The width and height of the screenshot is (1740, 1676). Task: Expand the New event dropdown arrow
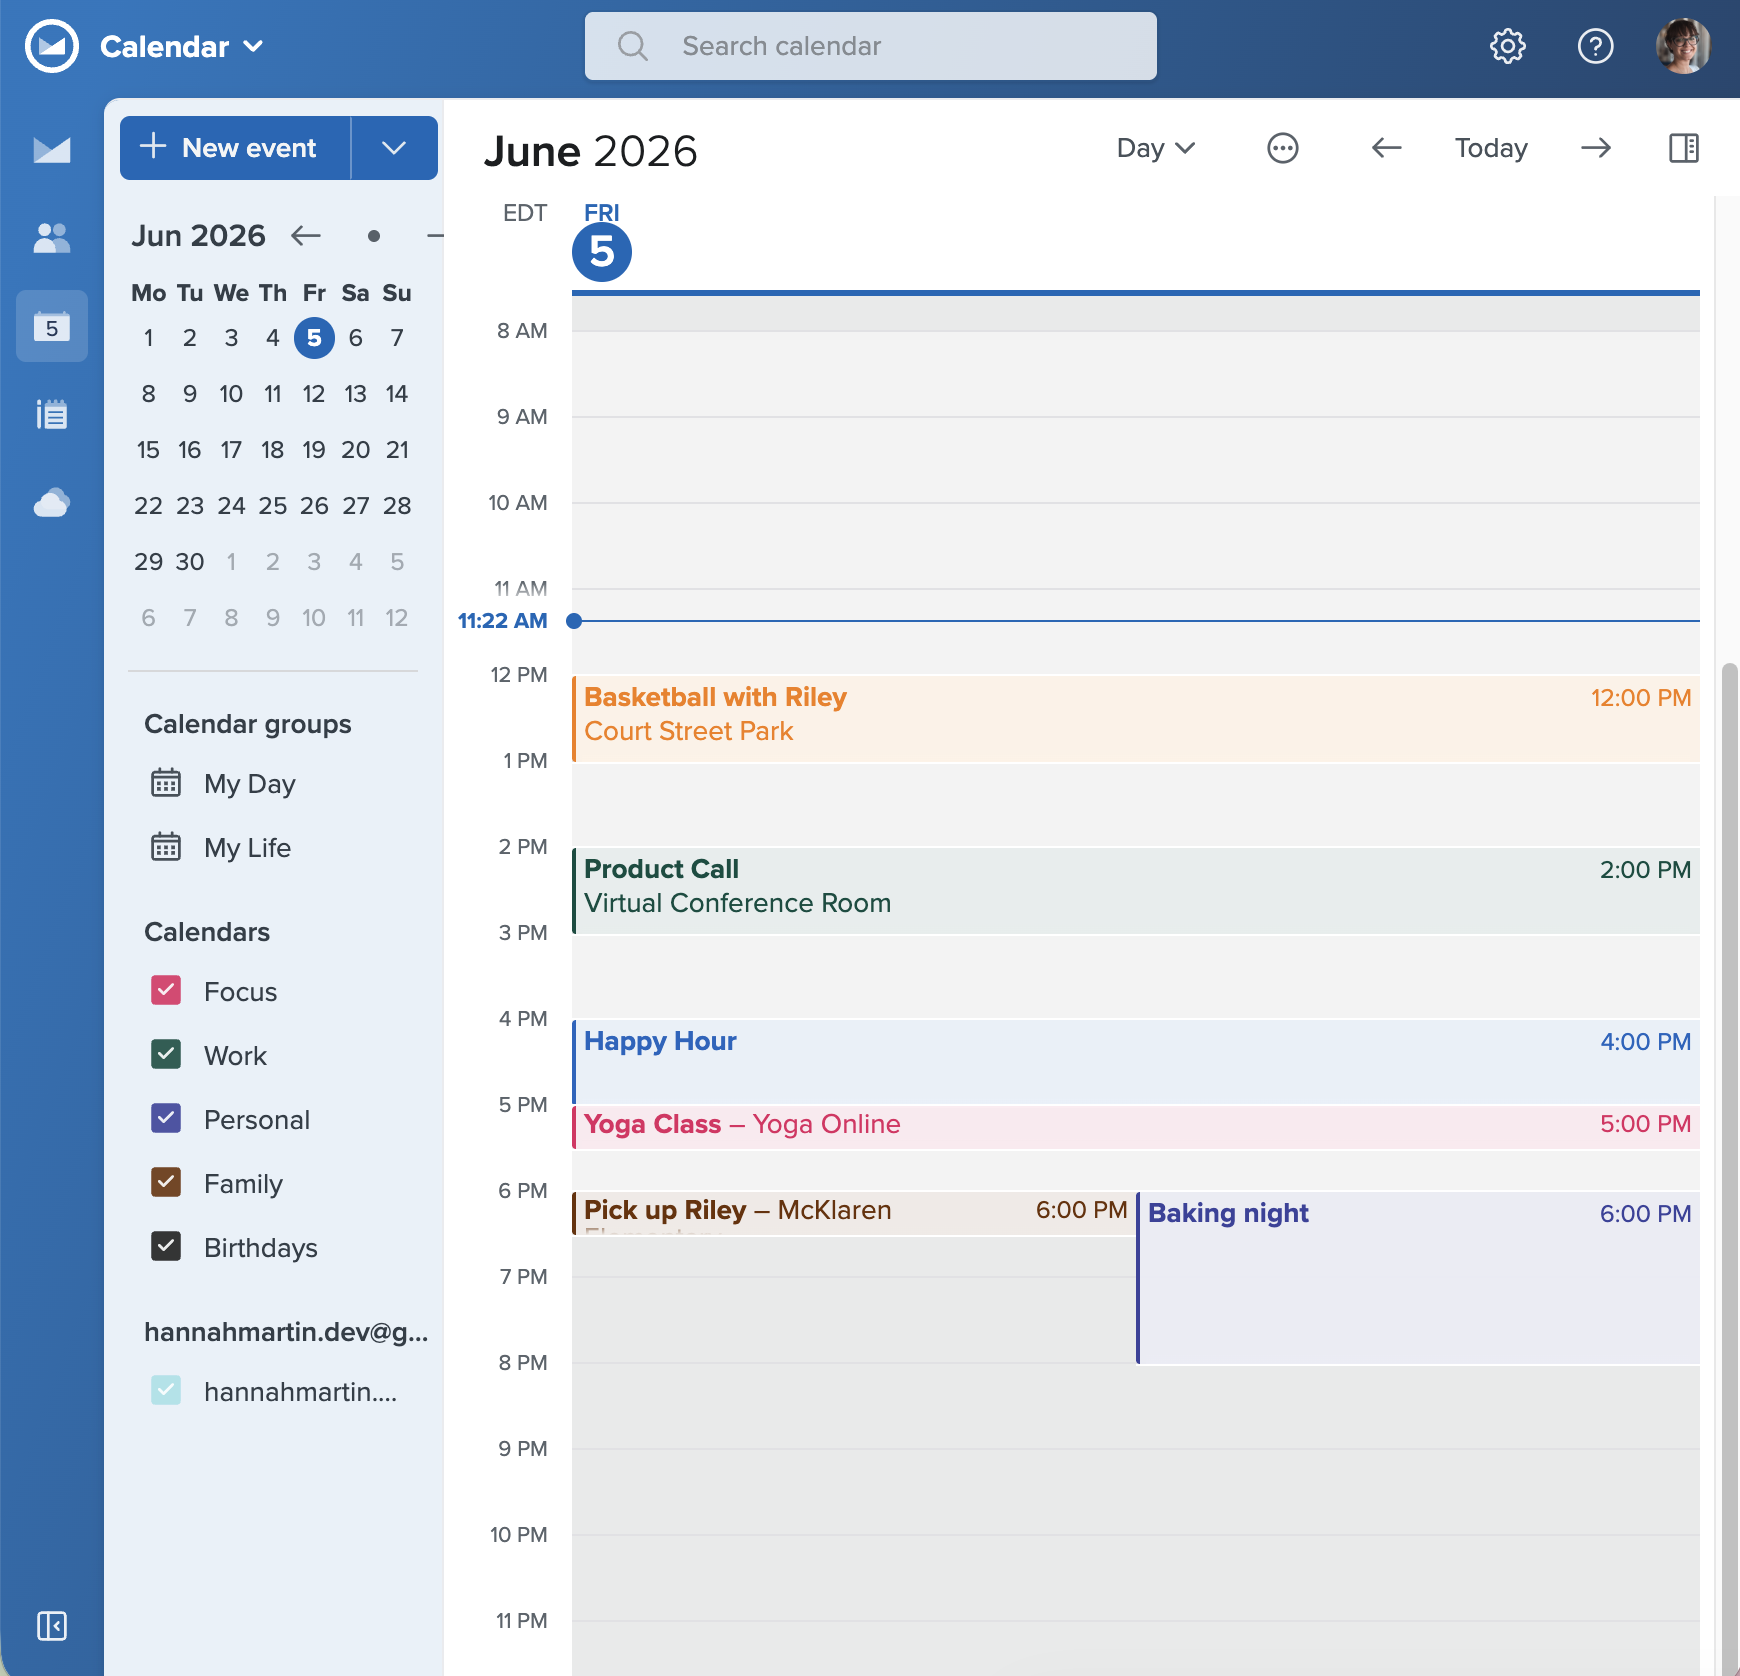pos(394,148)
